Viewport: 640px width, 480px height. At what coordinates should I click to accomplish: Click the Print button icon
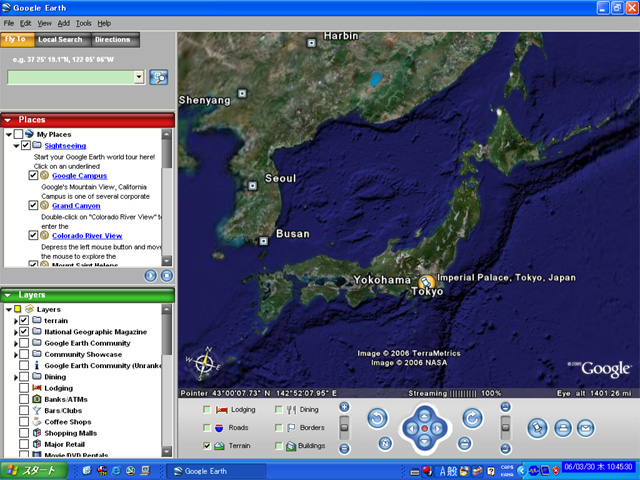pos(563,428)
